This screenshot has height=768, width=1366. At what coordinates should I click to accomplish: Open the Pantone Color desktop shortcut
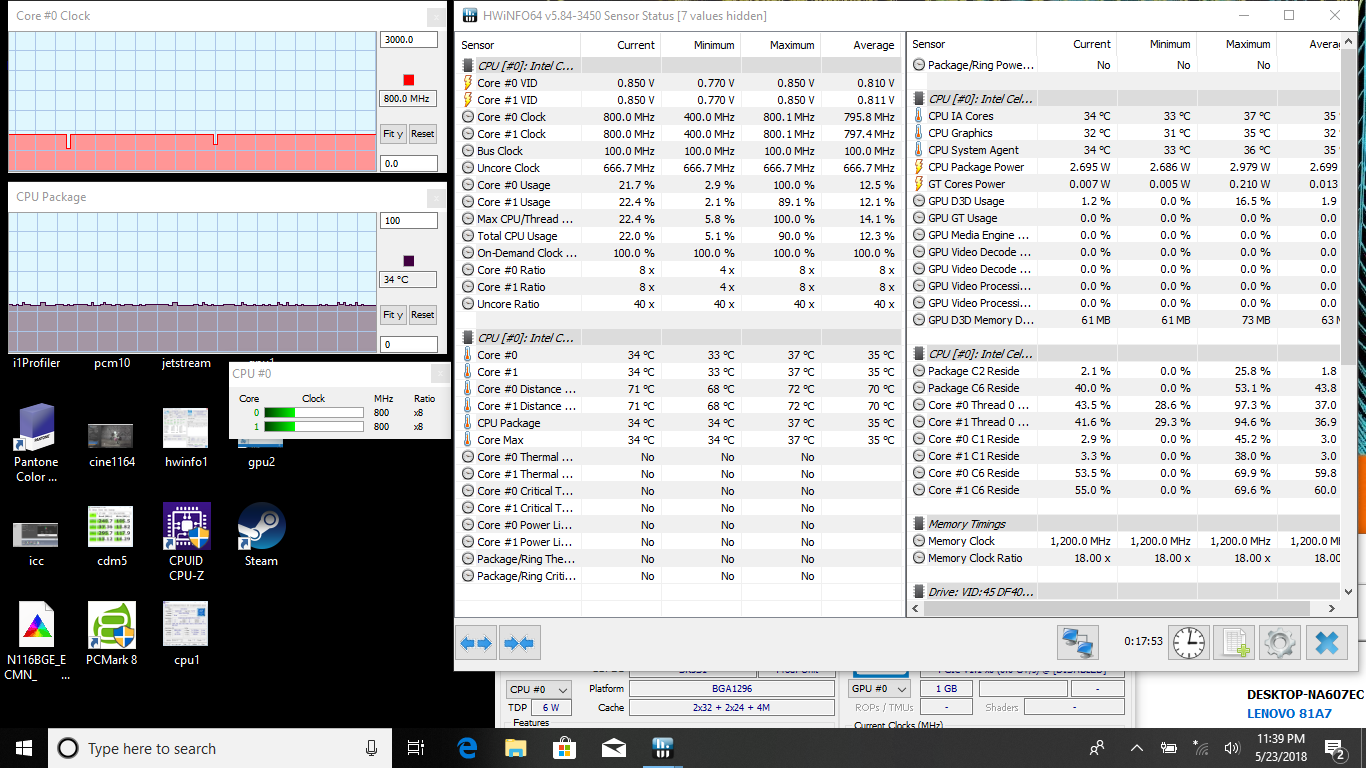pyautogui.click(x=37, y=443)
